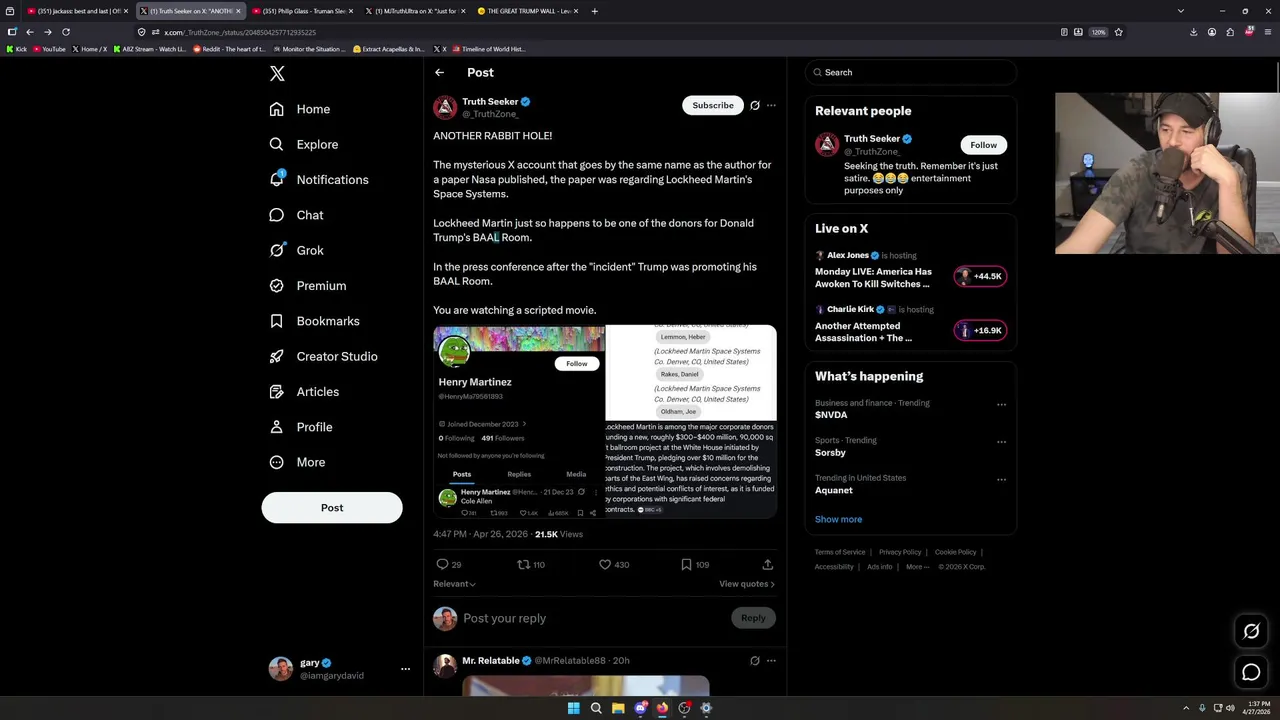Click the 120% zoom level indicator
The image size is (1280, 720).
tap(1098, 32)
